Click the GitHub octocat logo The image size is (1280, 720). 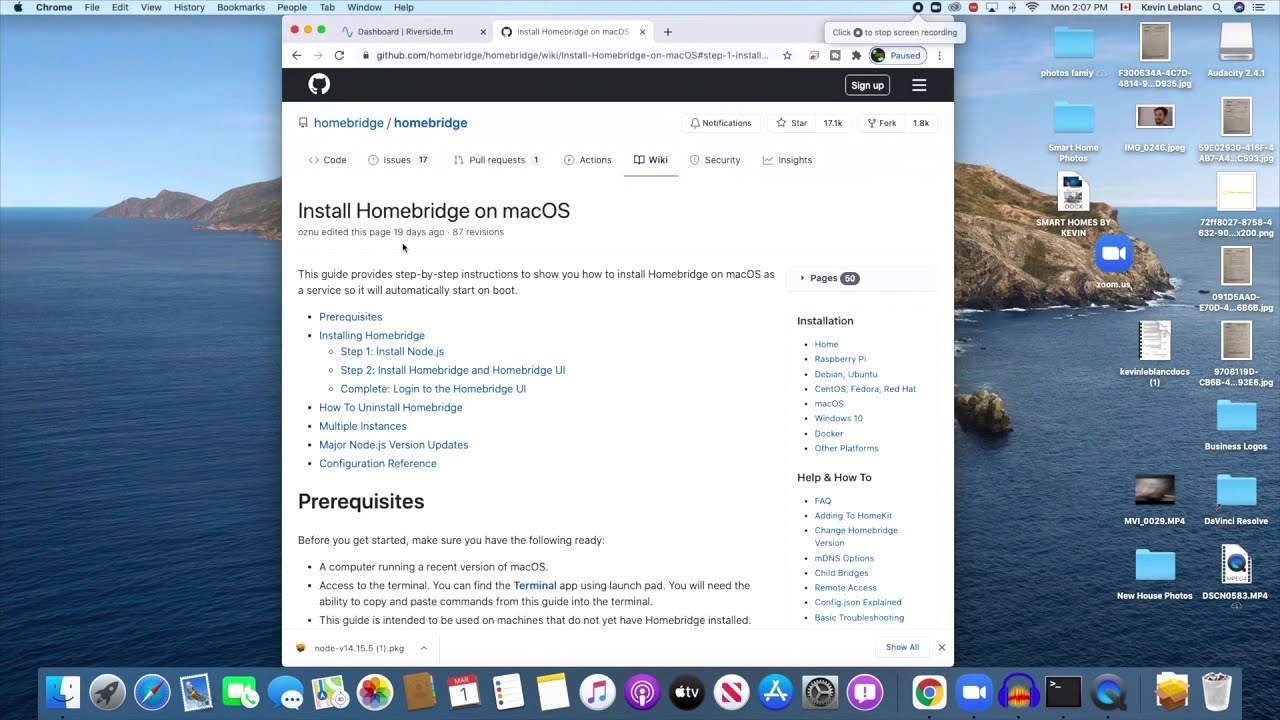319,85
